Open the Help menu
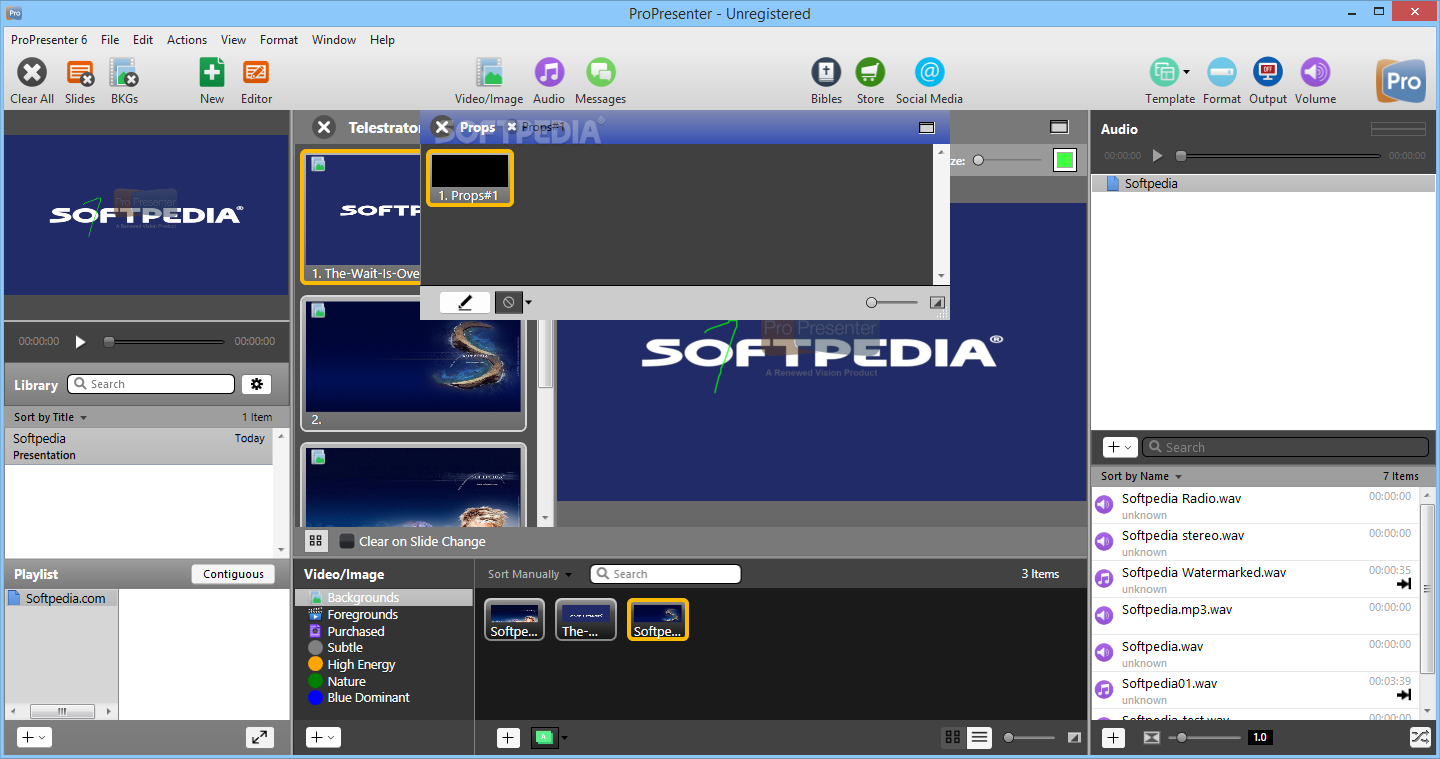 pyautogui.click(x=382, y=40)
